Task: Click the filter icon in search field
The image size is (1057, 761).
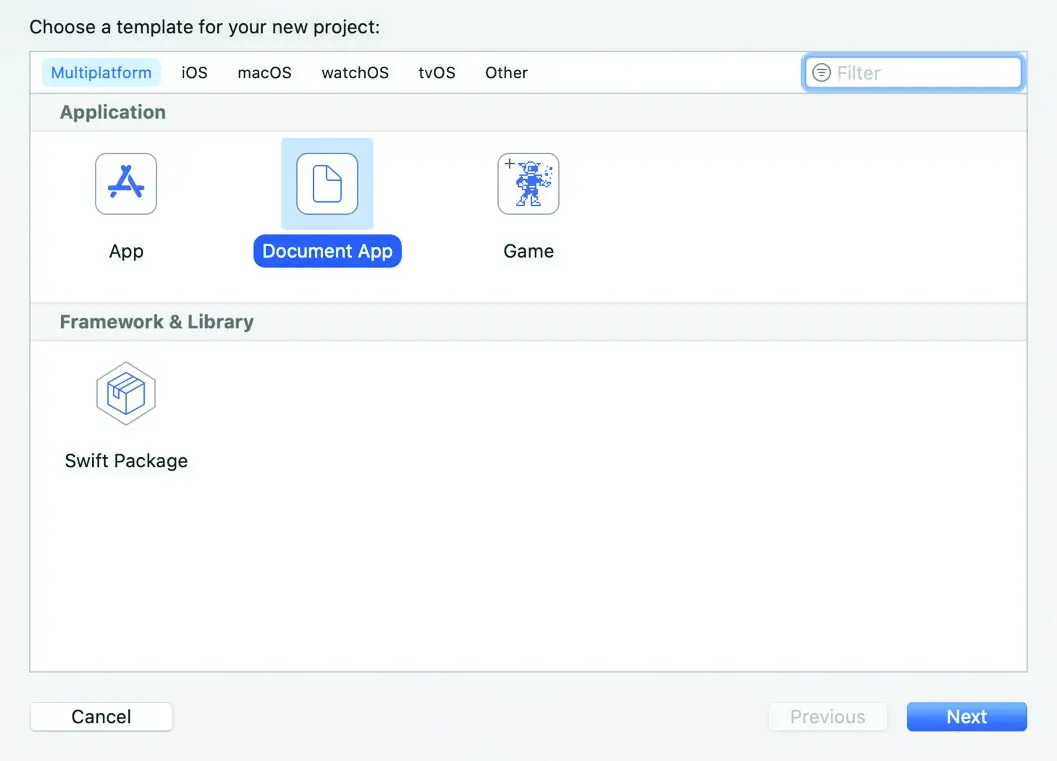Action: pyautogui.click(x=821, y=73)
